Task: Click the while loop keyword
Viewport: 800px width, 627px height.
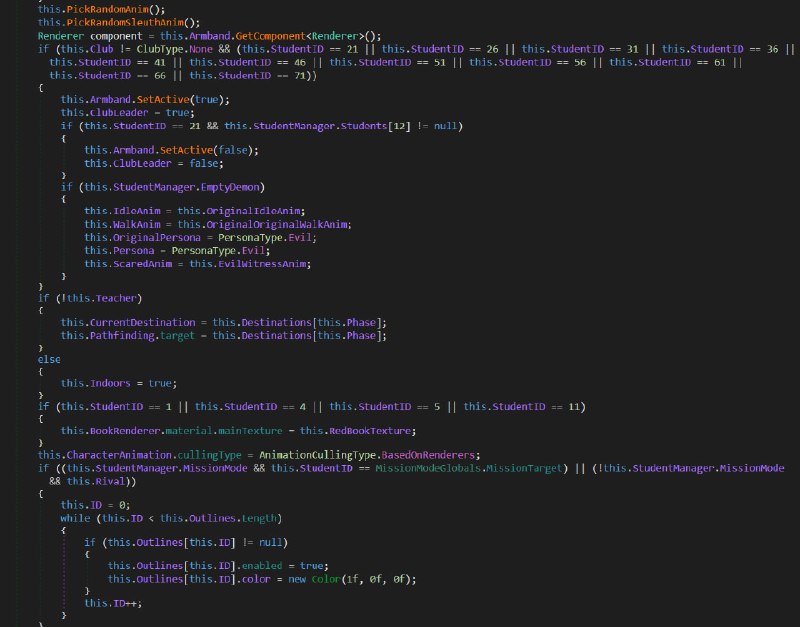Action: [x=75, y=517]
